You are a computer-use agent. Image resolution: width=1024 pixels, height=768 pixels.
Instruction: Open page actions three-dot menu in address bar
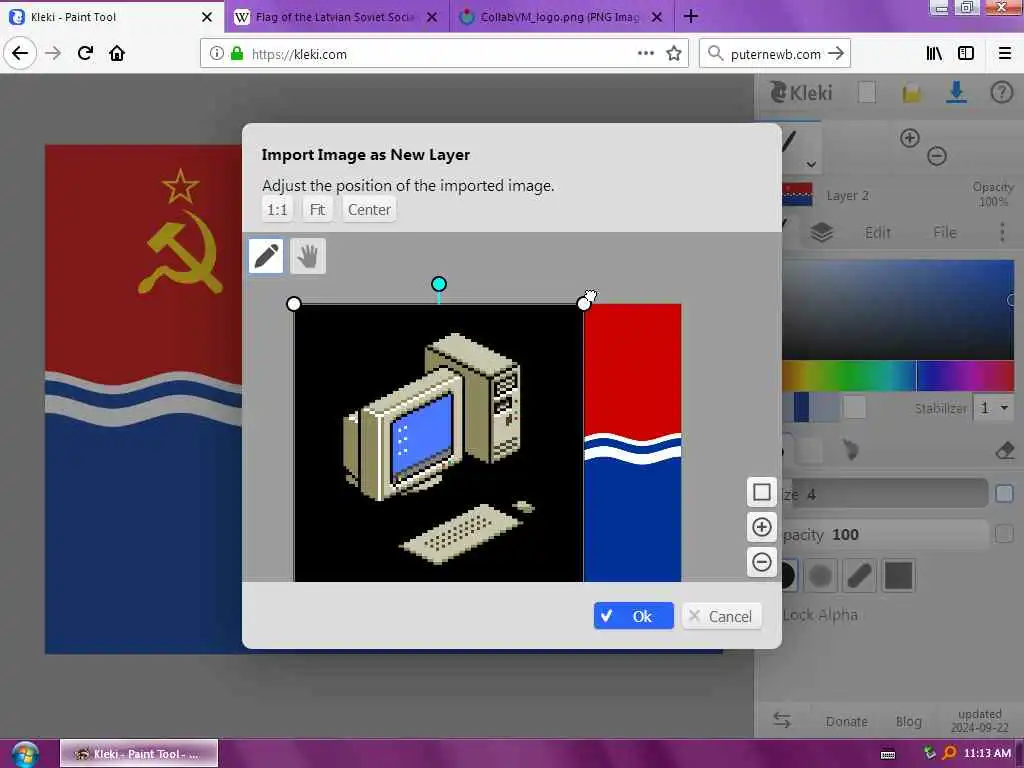coord(646,53)
